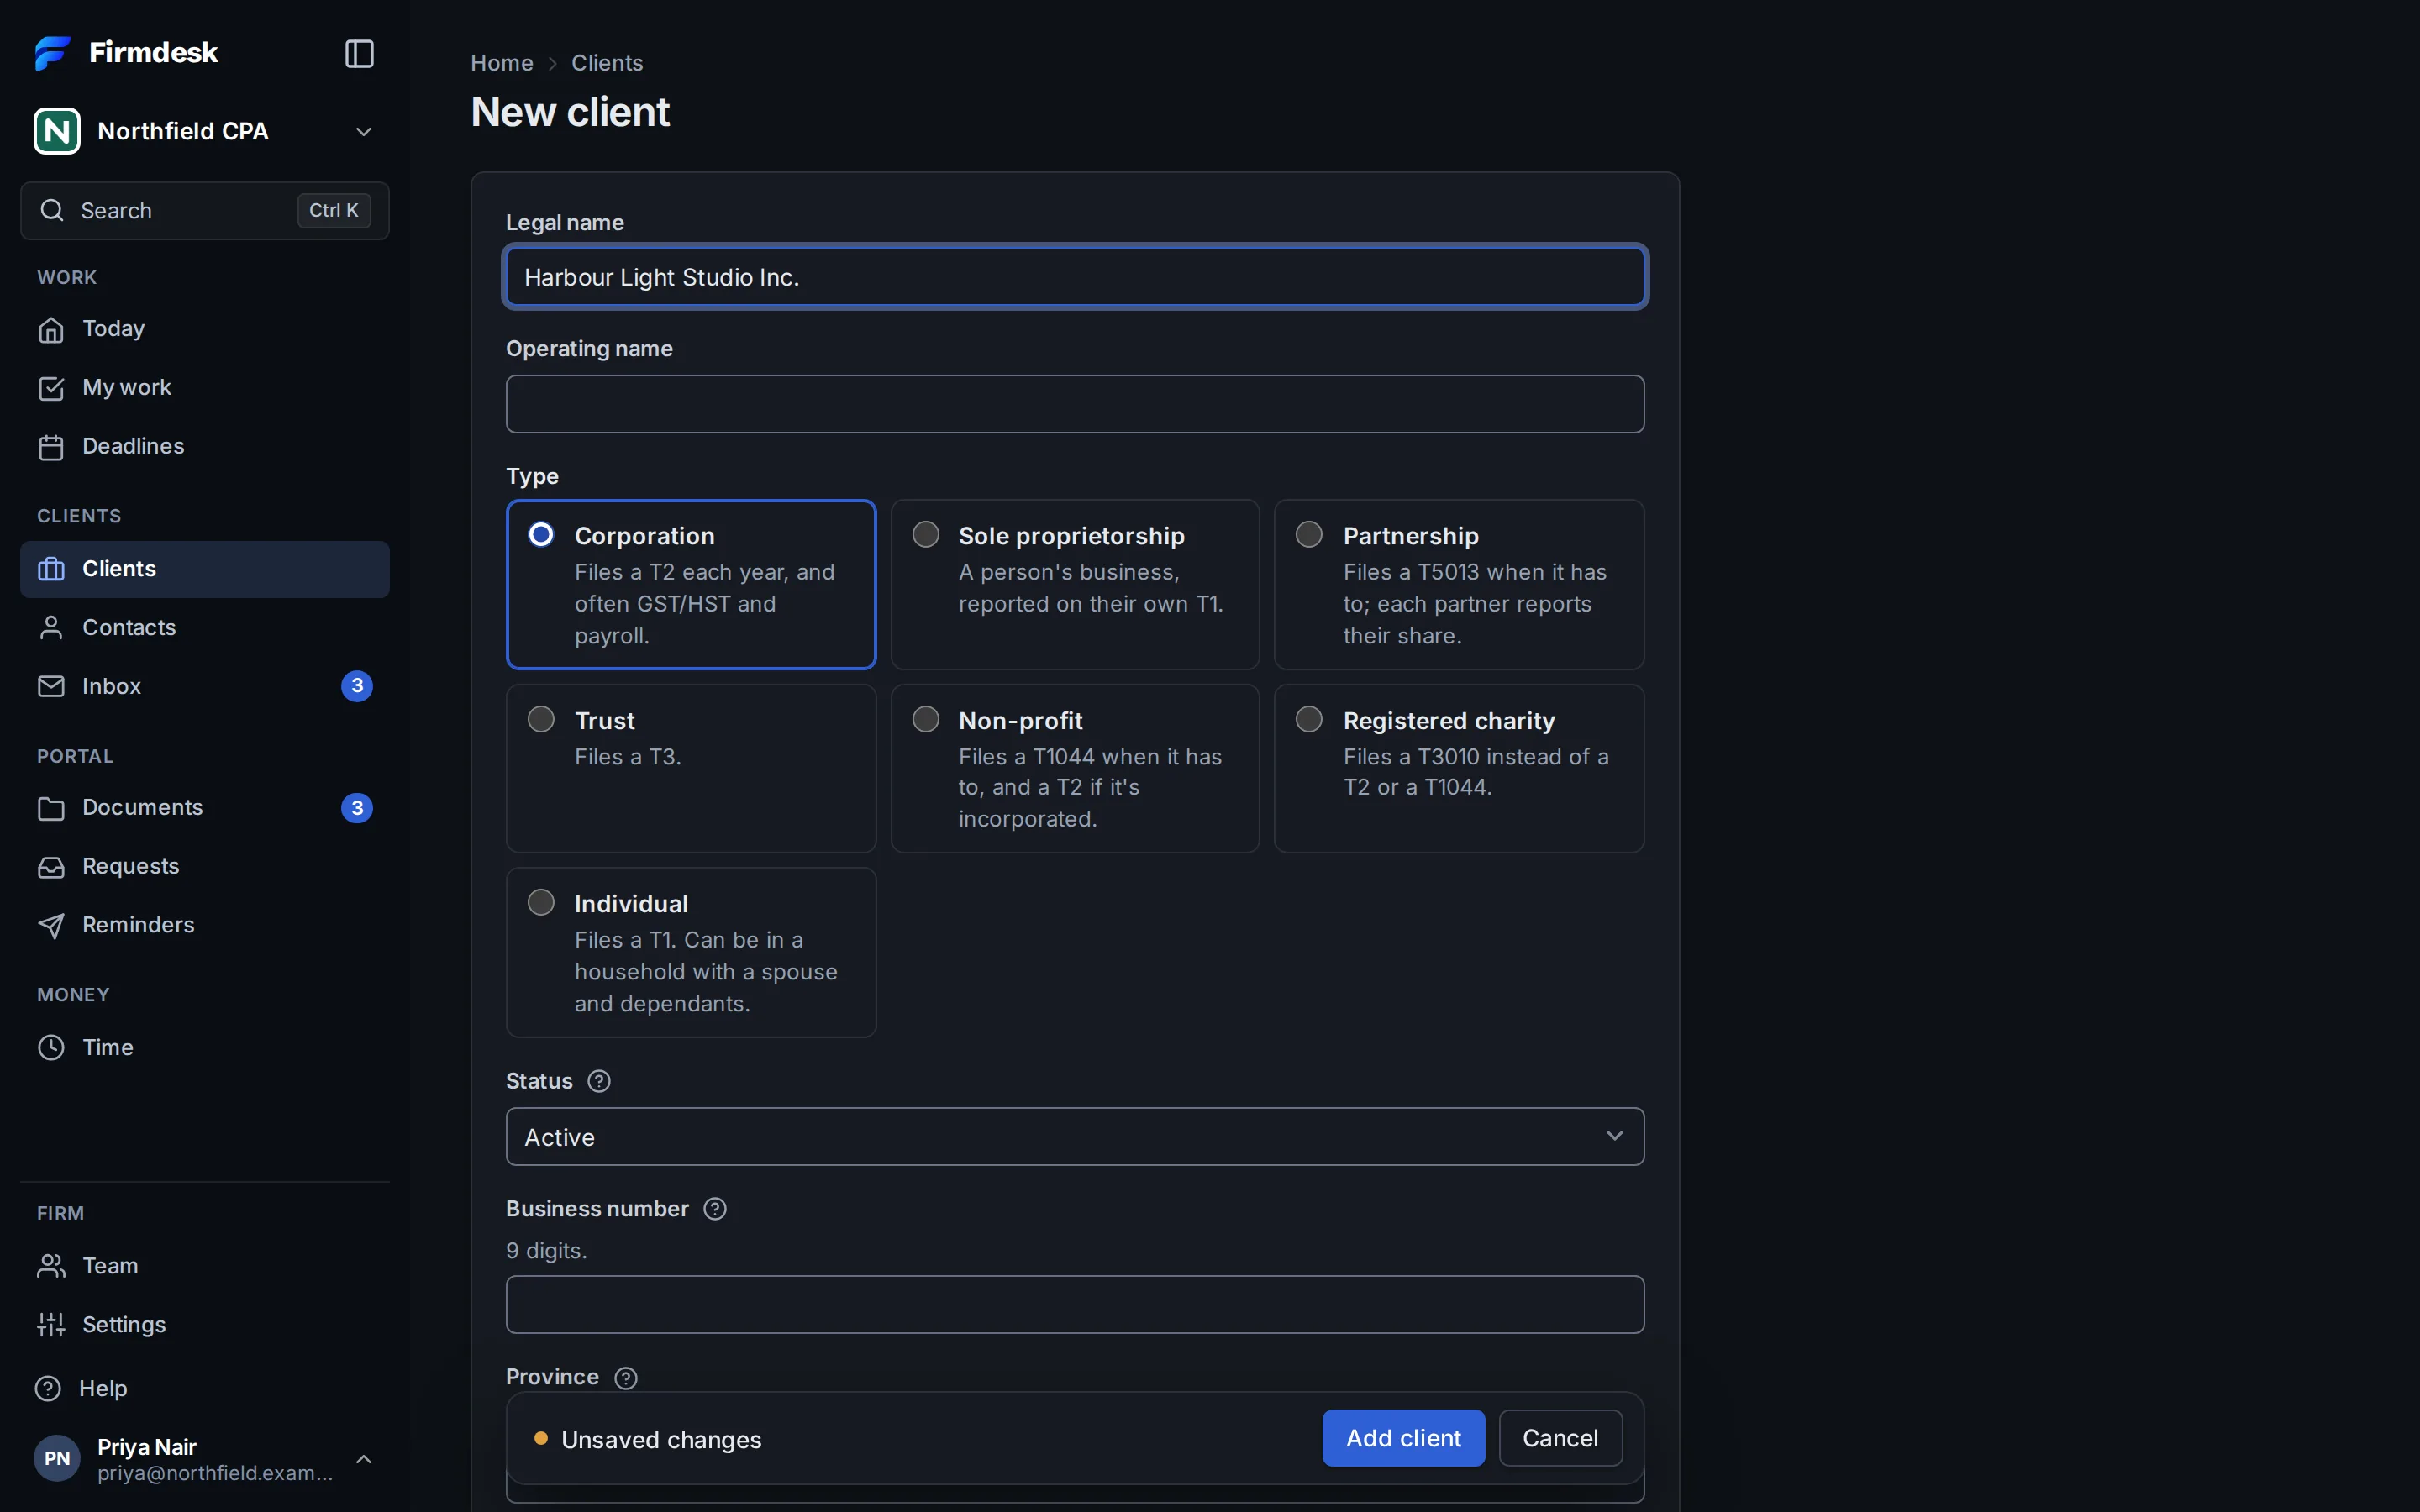The width and height of the screenshot is (2420, 1512).
Task: Click the Province help question icon
Action: coord(626,1378)
